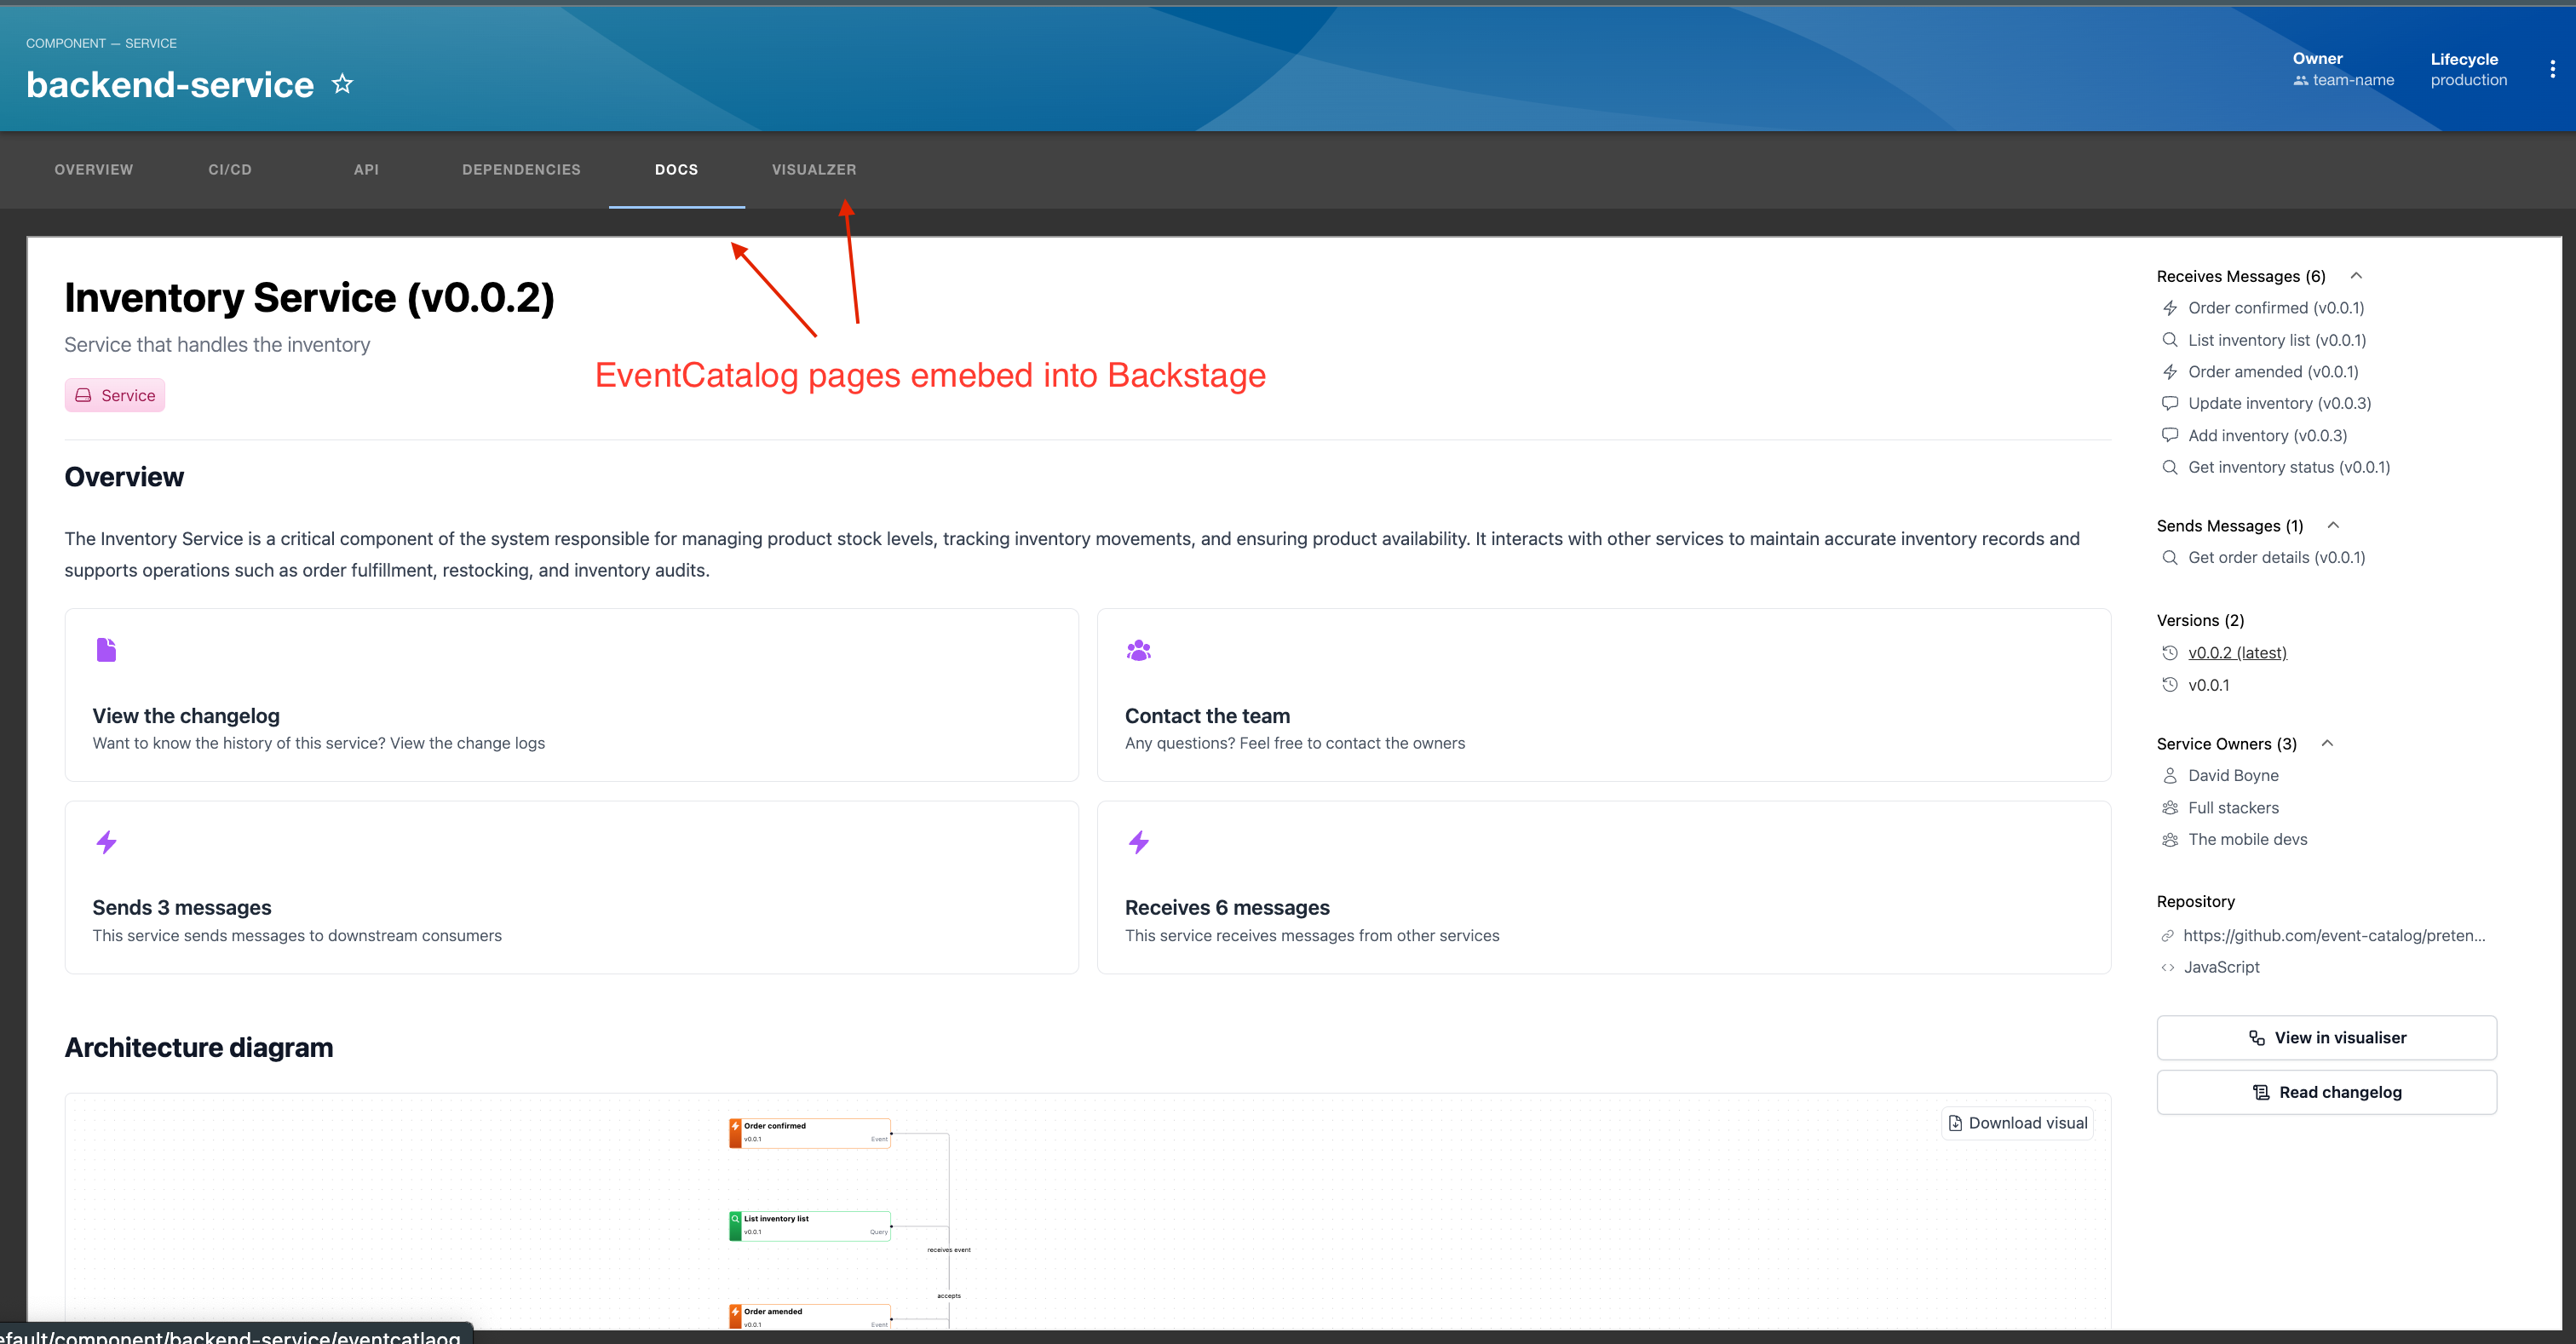The height and width of the screenshot is (1344, 2576).
Task: Collapse the Sends Messages section
Action: (2334, 526)
